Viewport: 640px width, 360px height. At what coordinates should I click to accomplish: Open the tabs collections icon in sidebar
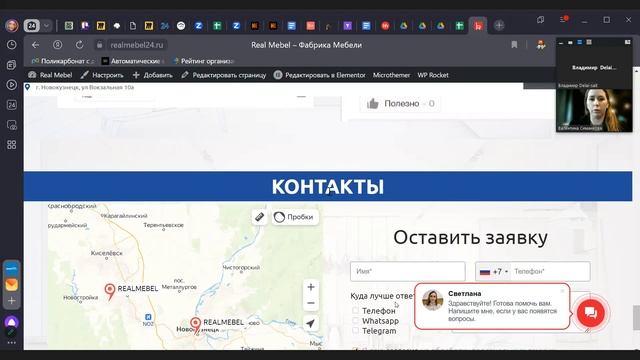tap(11, 64)
